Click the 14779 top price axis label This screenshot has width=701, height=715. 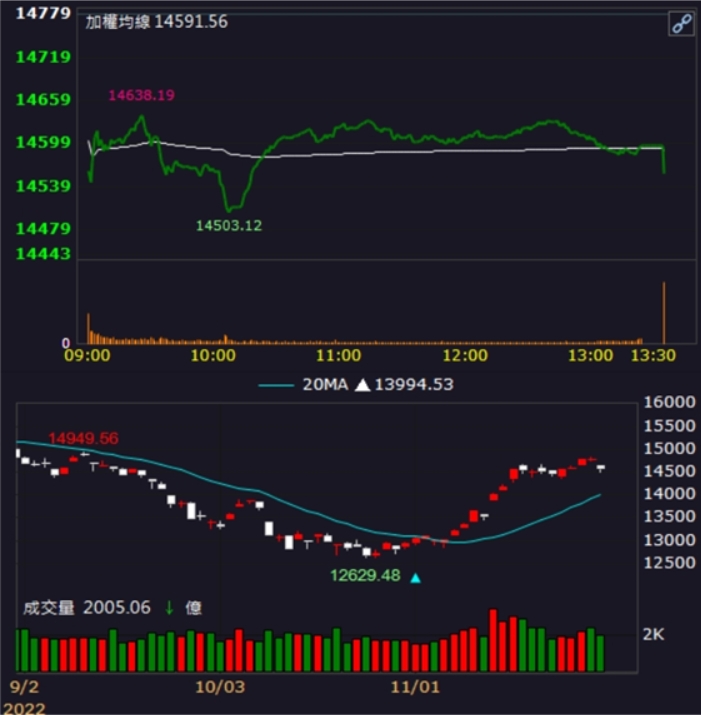click(43, 13)
